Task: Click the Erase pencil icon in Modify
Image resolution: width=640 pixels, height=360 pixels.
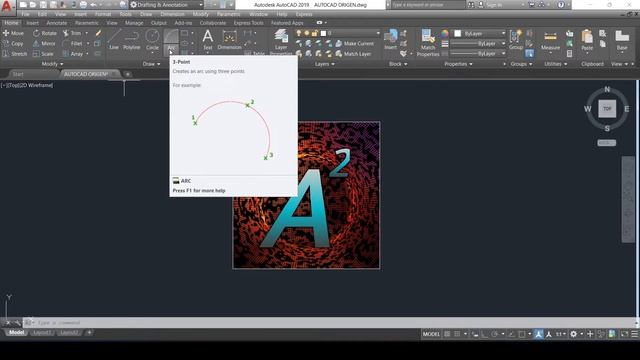Action: click(x=98, y=33)
